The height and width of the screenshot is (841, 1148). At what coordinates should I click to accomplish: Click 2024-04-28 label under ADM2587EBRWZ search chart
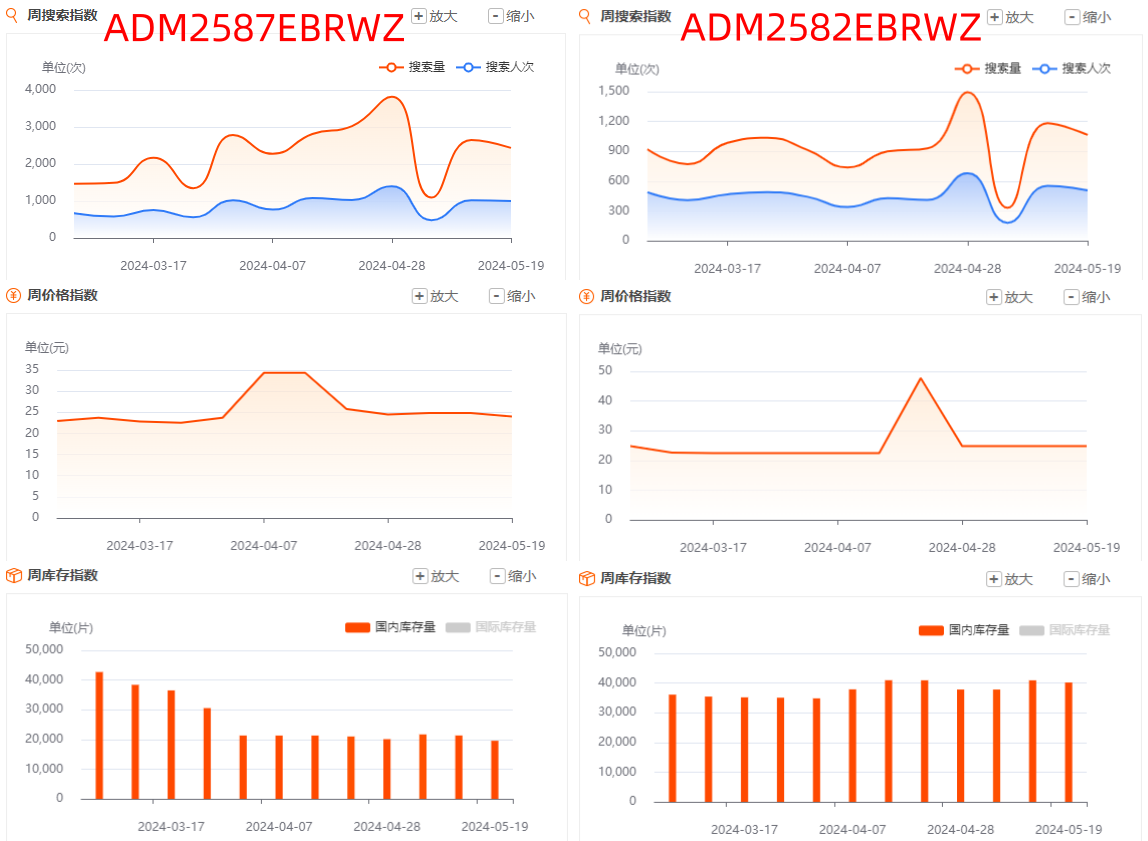(x=392, y=266)
